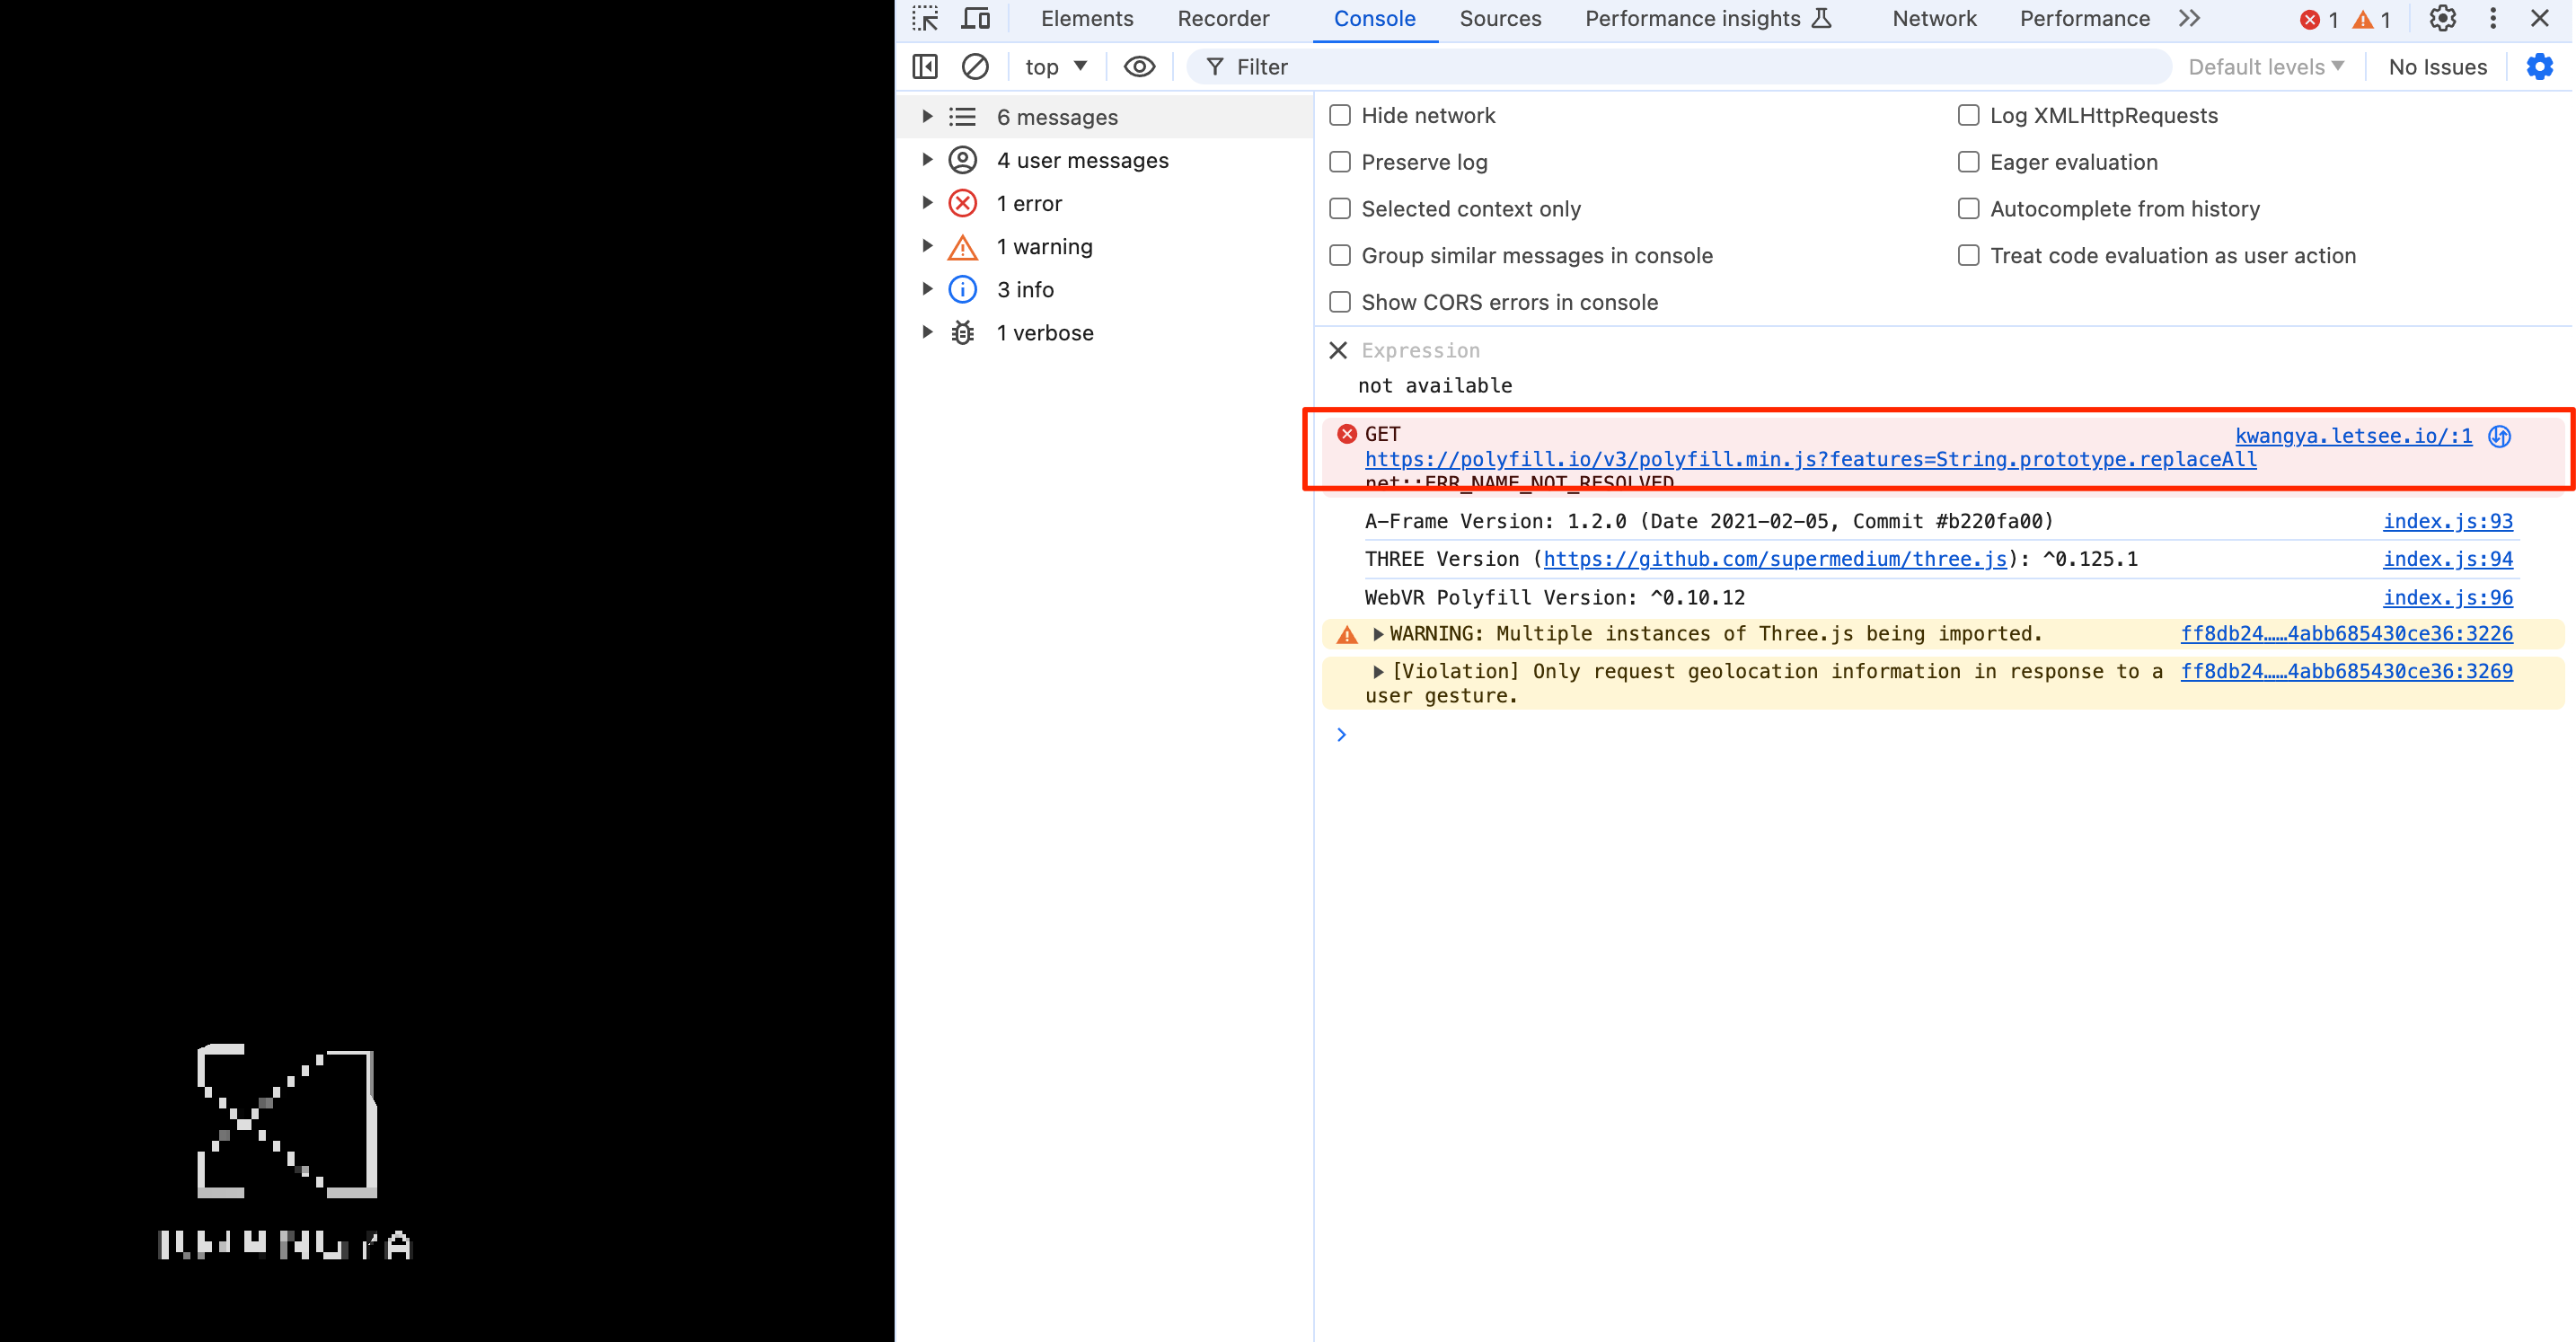Open the Default levels dropdown
2576x1342 pixels.
click(x=2265, y=67)
